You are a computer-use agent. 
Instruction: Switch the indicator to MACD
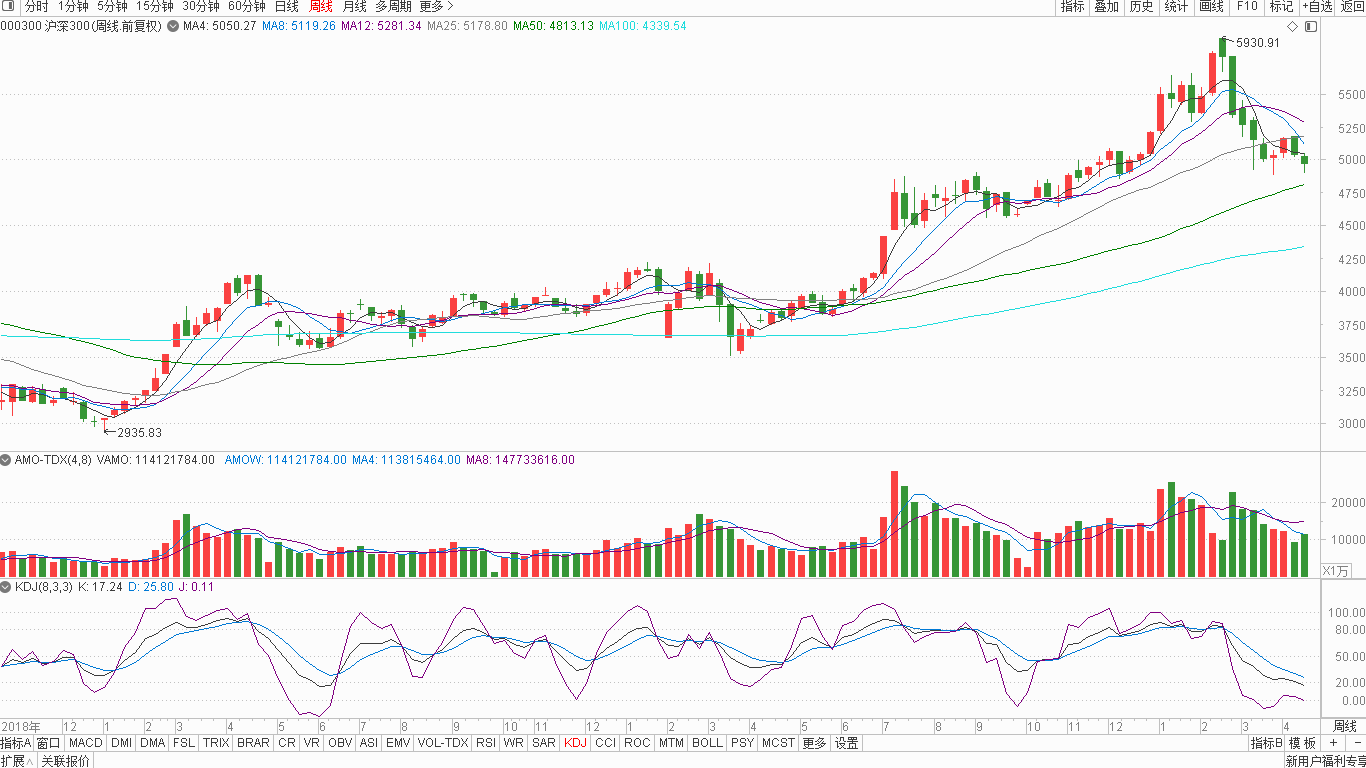pyautogui.click(x=86, y=743)
